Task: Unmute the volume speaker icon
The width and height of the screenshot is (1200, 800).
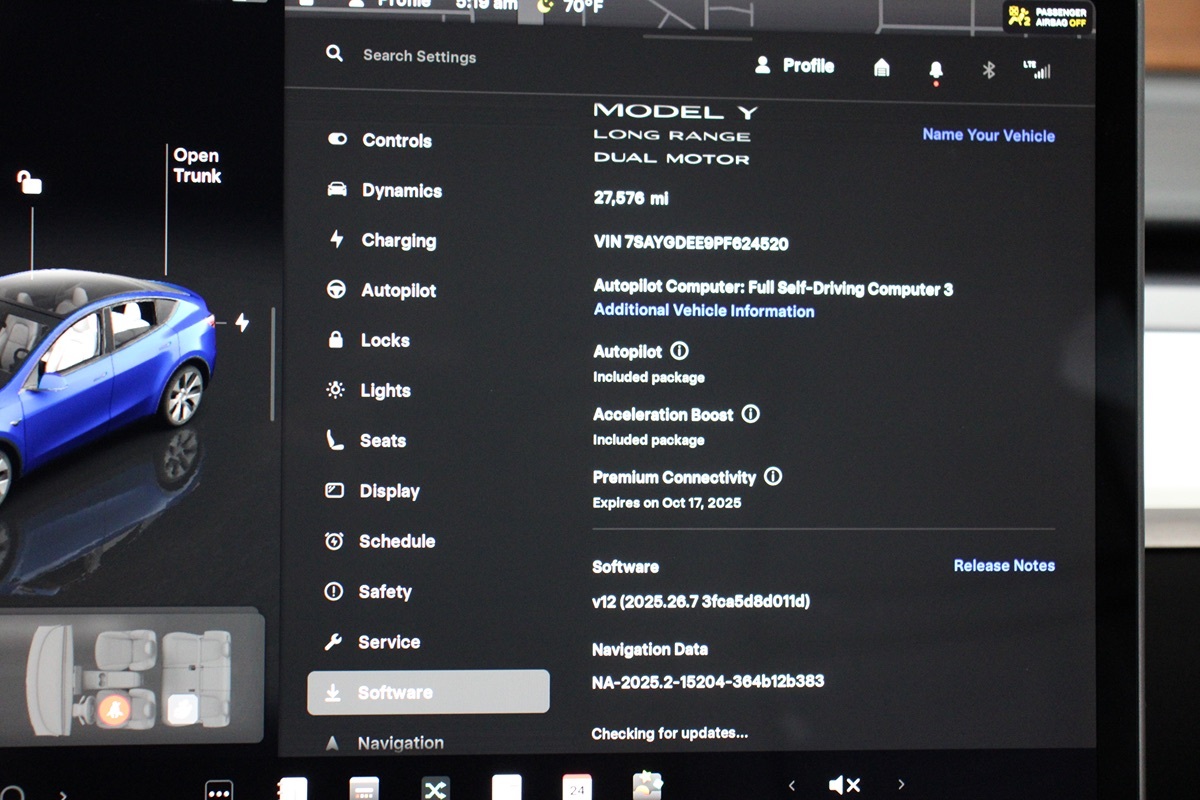Action: coord(844,785)
